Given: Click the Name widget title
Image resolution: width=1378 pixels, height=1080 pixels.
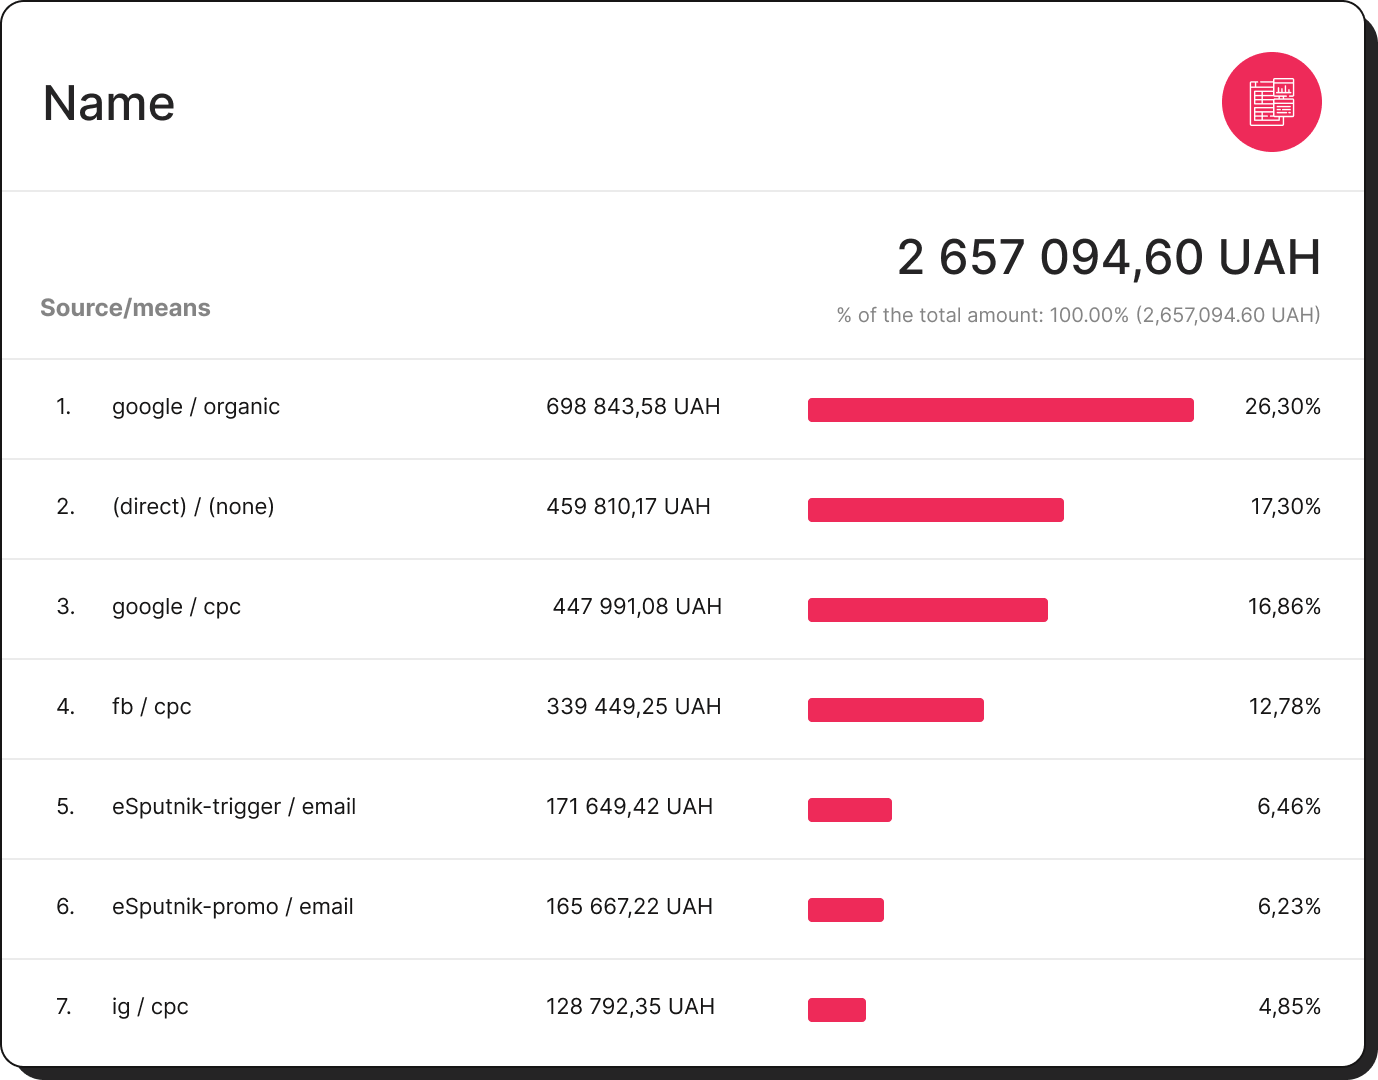Looking at the screenshot, I should (x=109, y=102).
